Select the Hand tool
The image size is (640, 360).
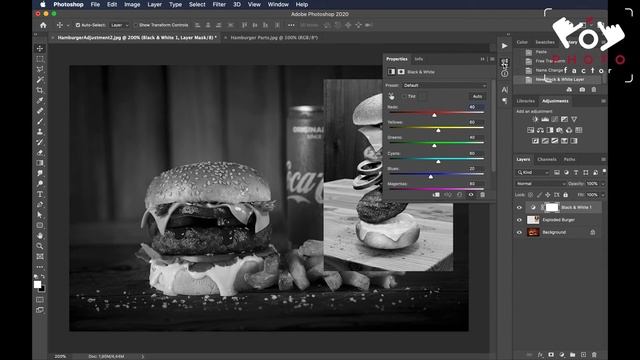click(x=40, y=236)
